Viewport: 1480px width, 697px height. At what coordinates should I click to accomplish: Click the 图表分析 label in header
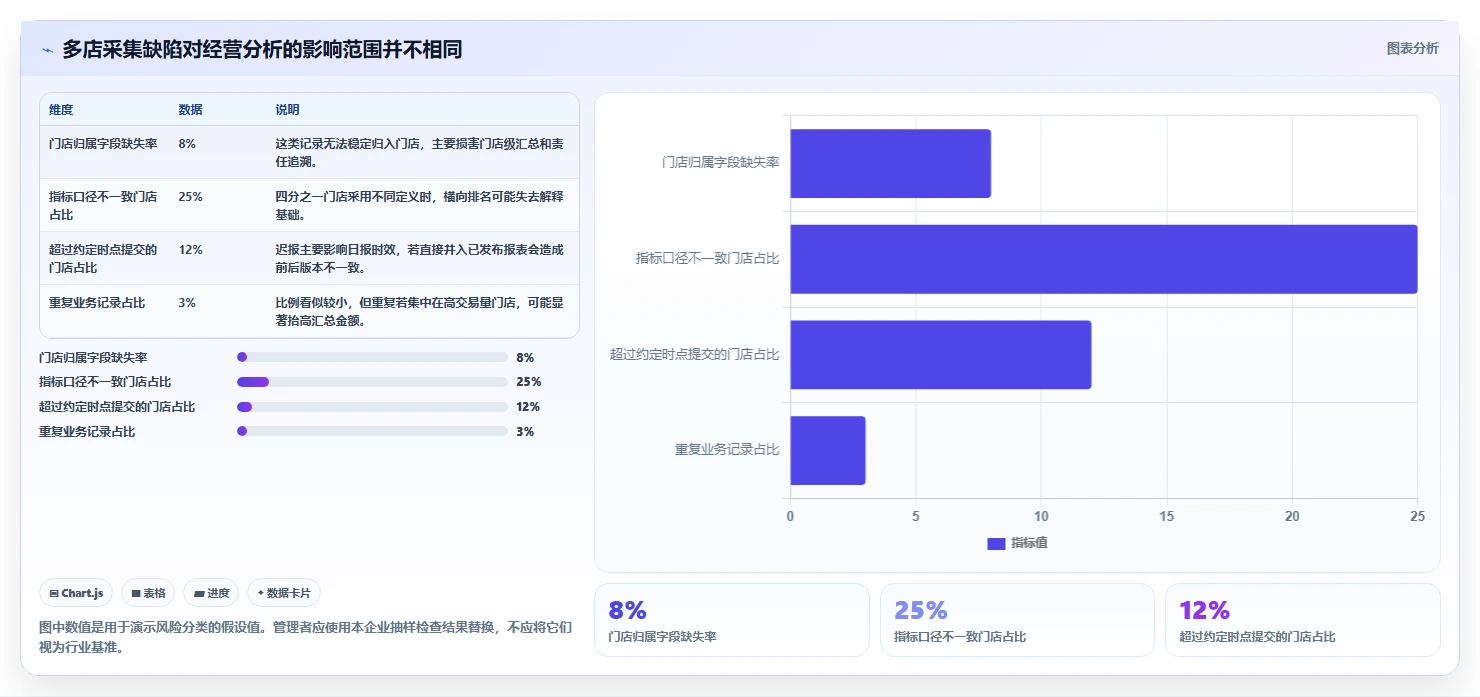[x=1412, y=48]
